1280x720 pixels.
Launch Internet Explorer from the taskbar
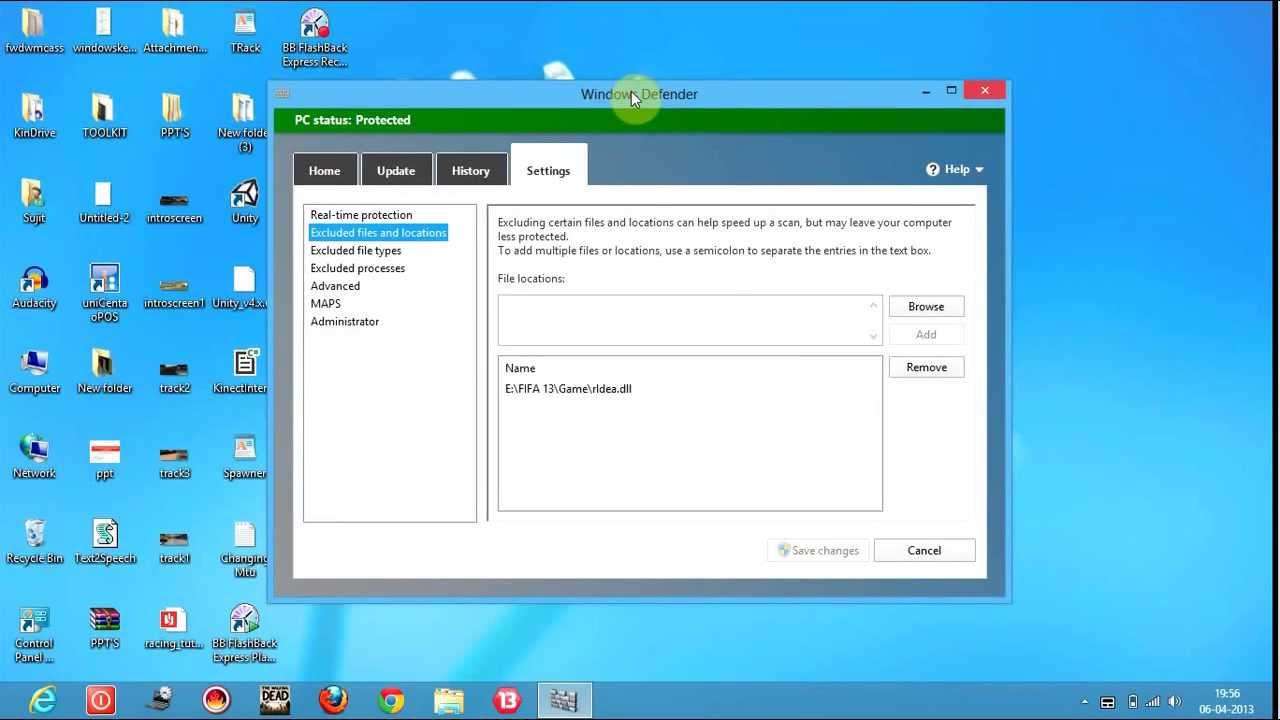pyautogui.click(x=42, y=700)
